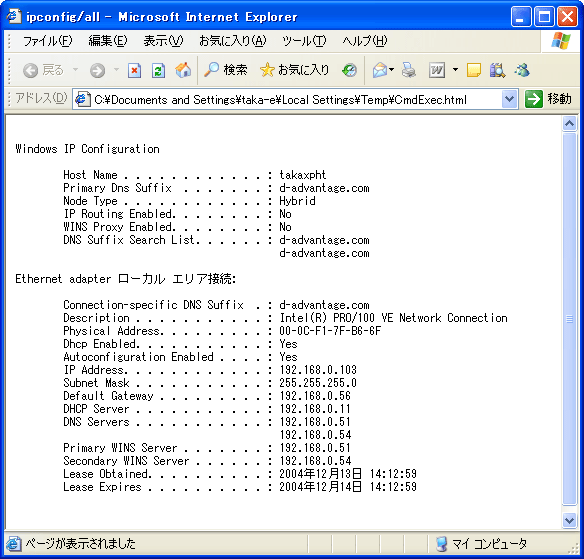584x559 pixels.
Task: Open the ファイル(F) menu
Action: tap(47, 41)
